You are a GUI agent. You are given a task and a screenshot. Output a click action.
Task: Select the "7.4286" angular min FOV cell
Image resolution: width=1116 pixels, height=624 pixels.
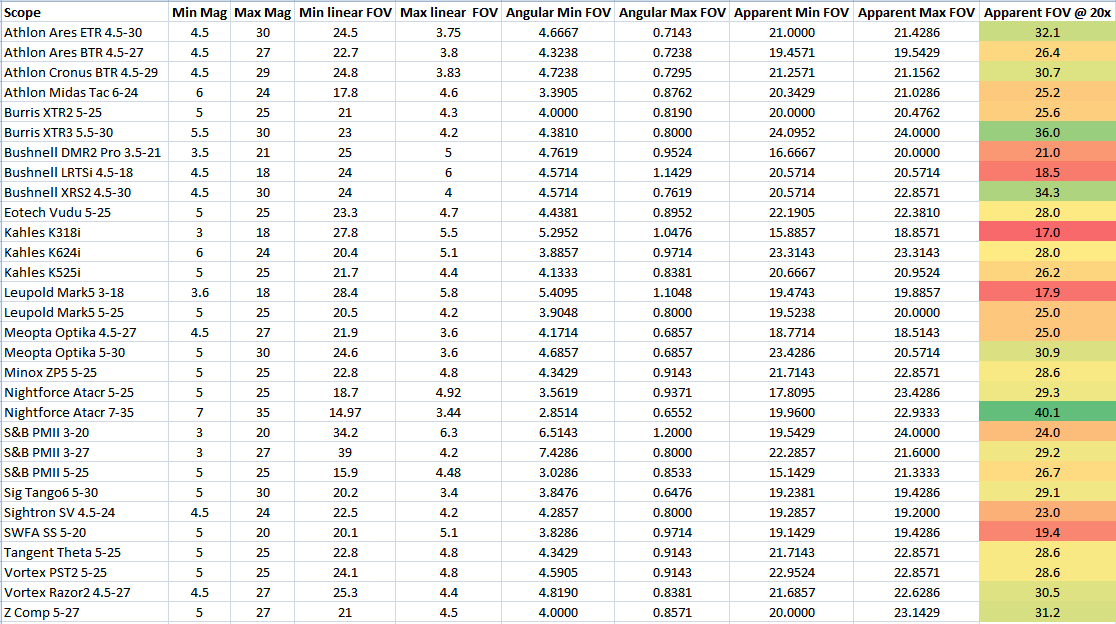(559, 453)
